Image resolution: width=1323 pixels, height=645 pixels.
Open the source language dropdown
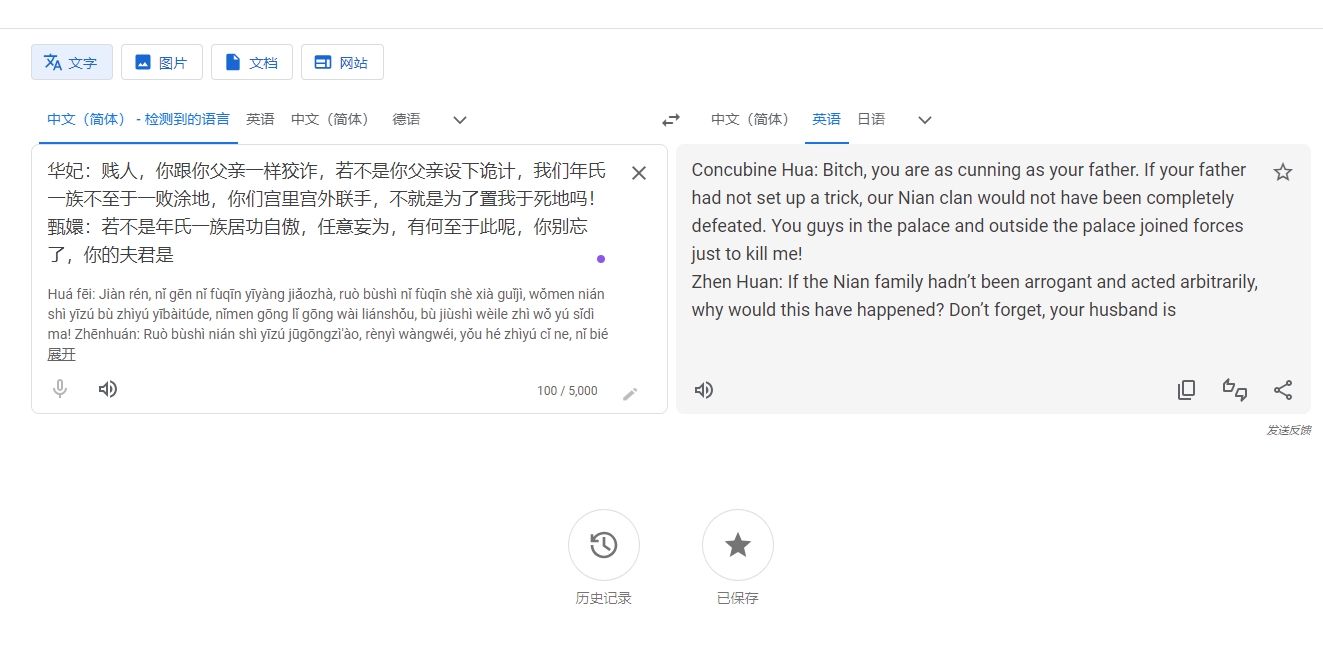[x=459, y=119]
